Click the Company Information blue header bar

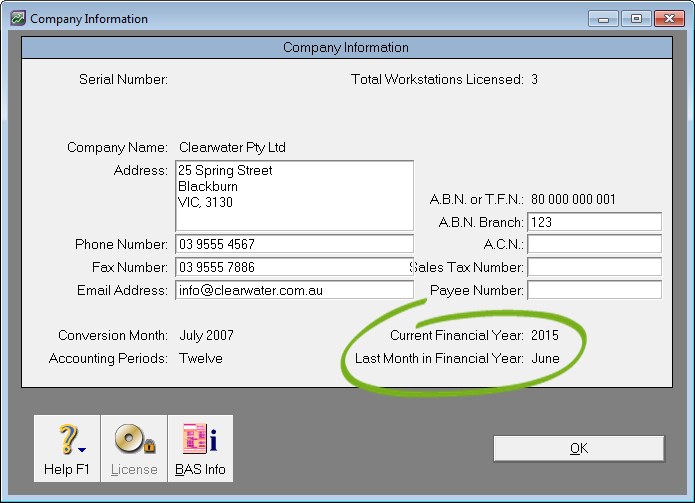click(x=346, y=48)
